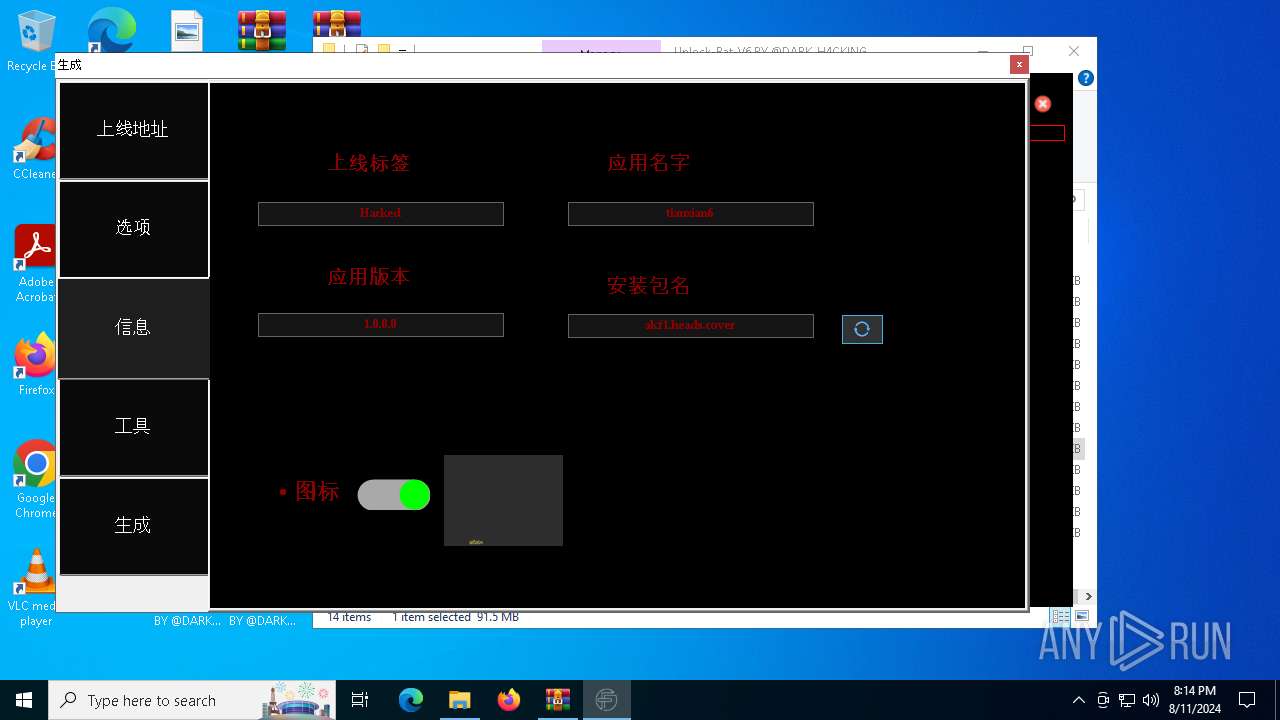
Task: Click the Explorer horizontal scrollbar right arrow
Action: tap(1088, 597)
